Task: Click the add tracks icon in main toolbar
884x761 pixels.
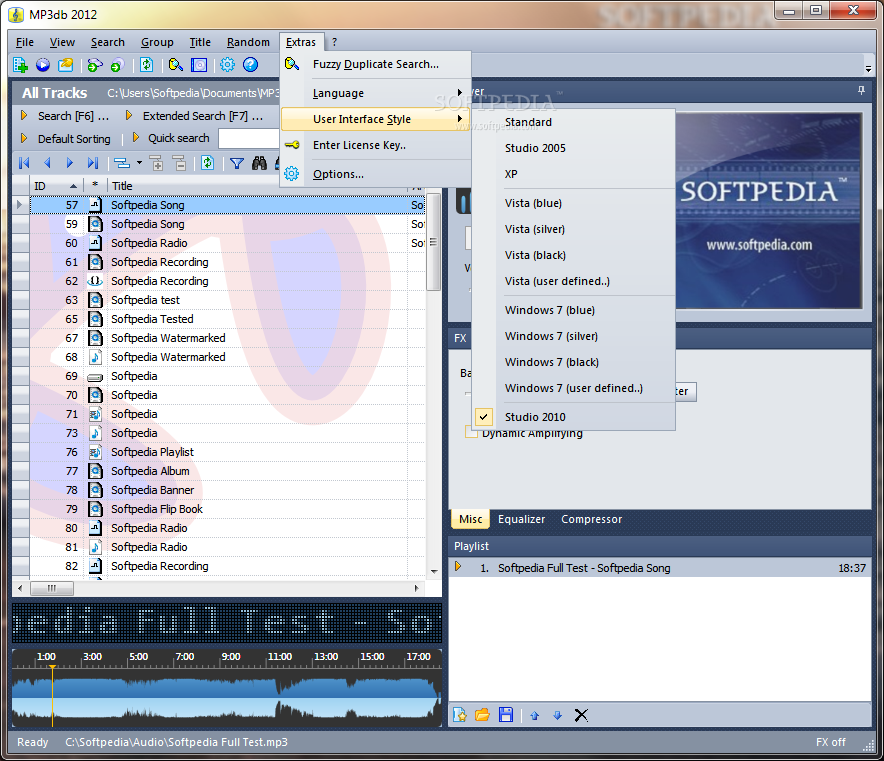Action: [20, 65]
